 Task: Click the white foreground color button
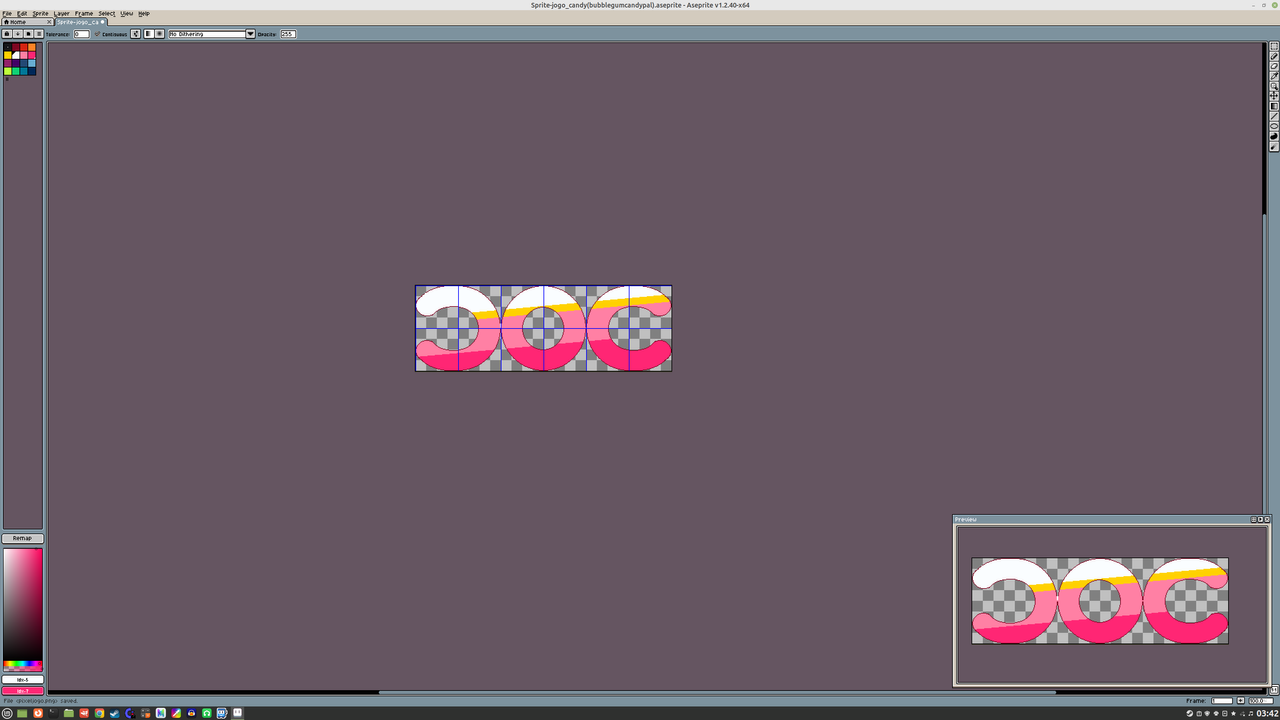[22, 680]
